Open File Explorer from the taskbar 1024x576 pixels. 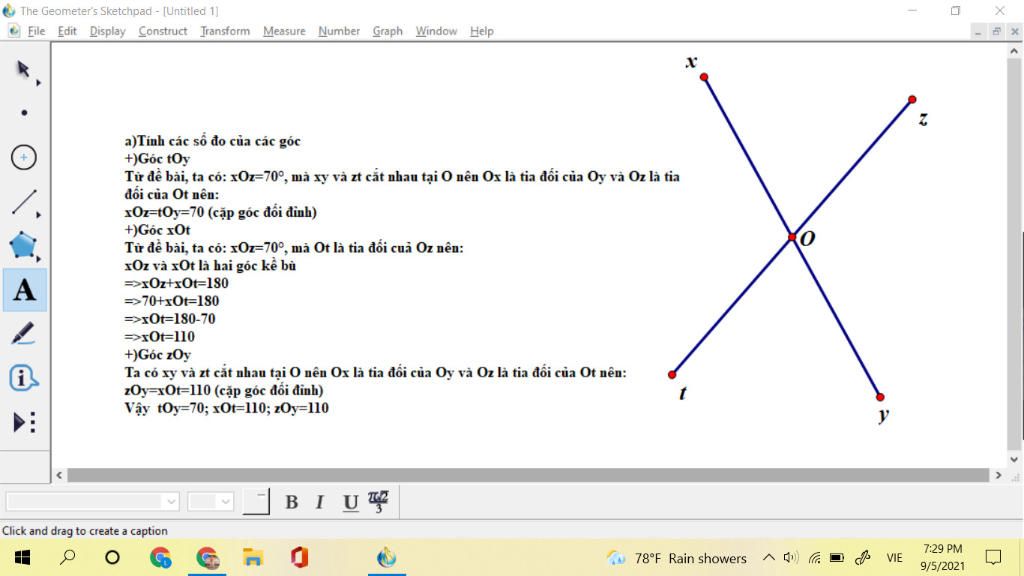pos(253,558)
